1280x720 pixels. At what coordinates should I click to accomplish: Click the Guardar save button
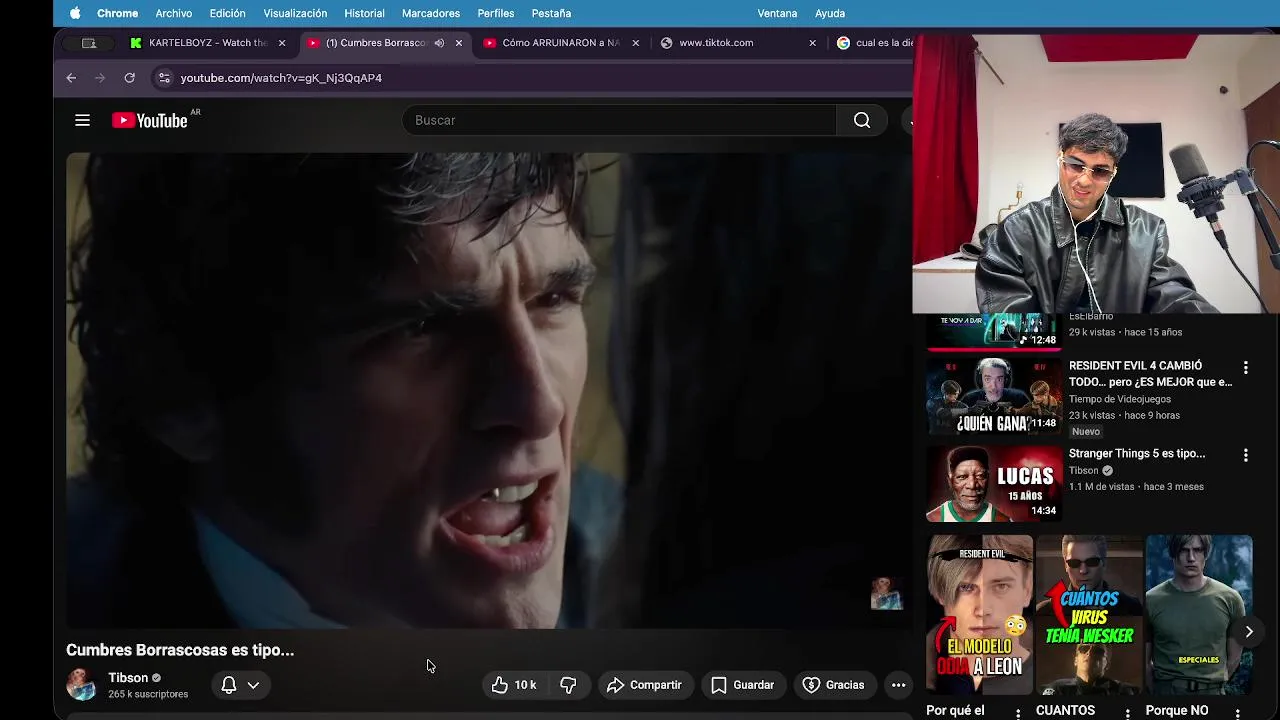(742, 685)
